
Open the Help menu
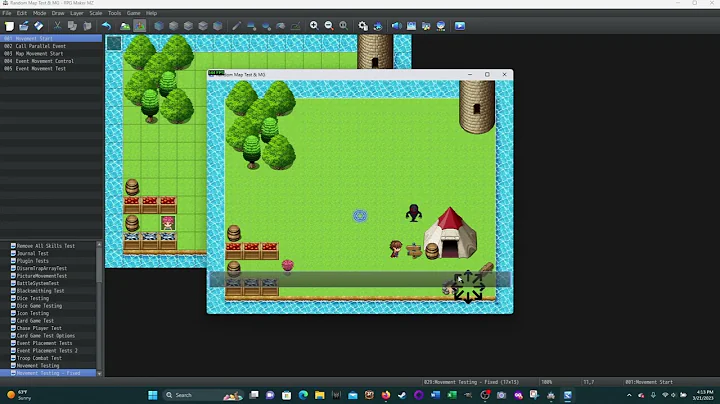(x=151, y=13)
